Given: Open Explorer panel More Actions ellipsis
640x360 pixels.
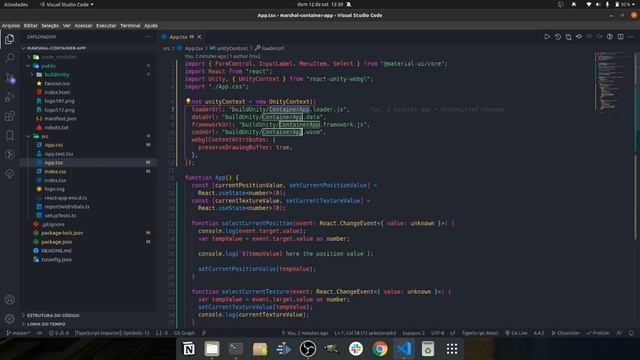Looking at the screenshot, I should point(147,37).
